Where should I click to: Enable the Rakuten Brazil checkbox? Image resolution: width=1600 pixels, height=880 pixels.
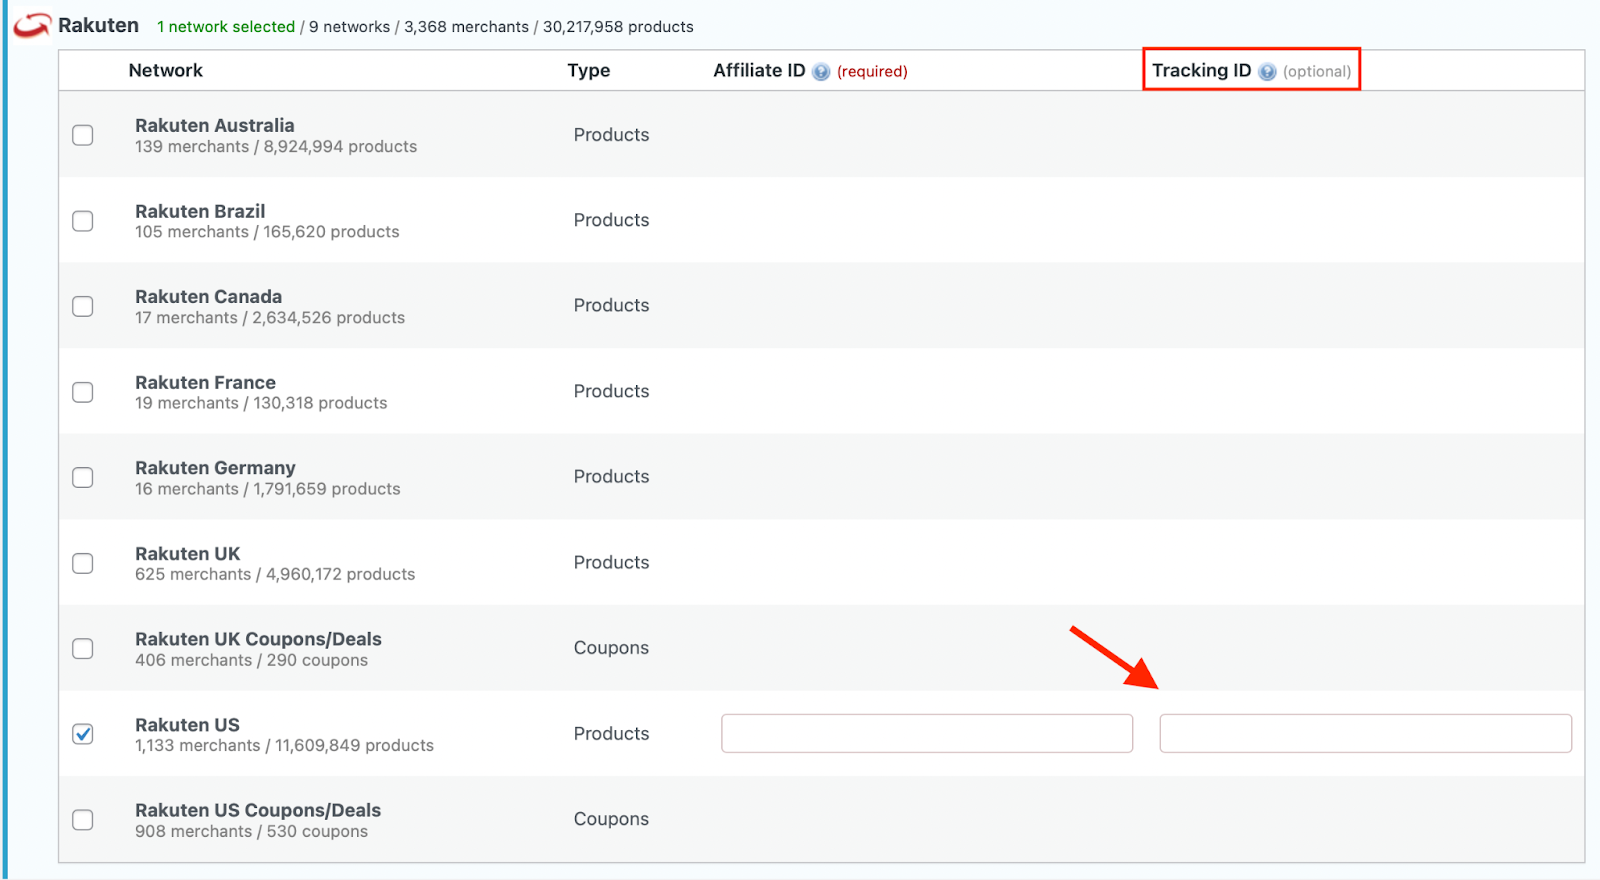coord(83,221)
